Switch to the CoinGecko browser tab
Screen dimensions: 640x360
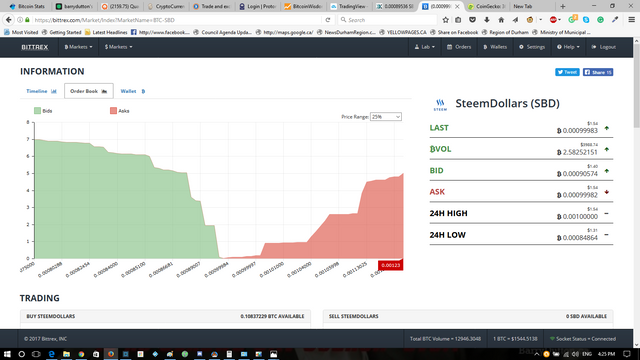(x=486, y=6)
